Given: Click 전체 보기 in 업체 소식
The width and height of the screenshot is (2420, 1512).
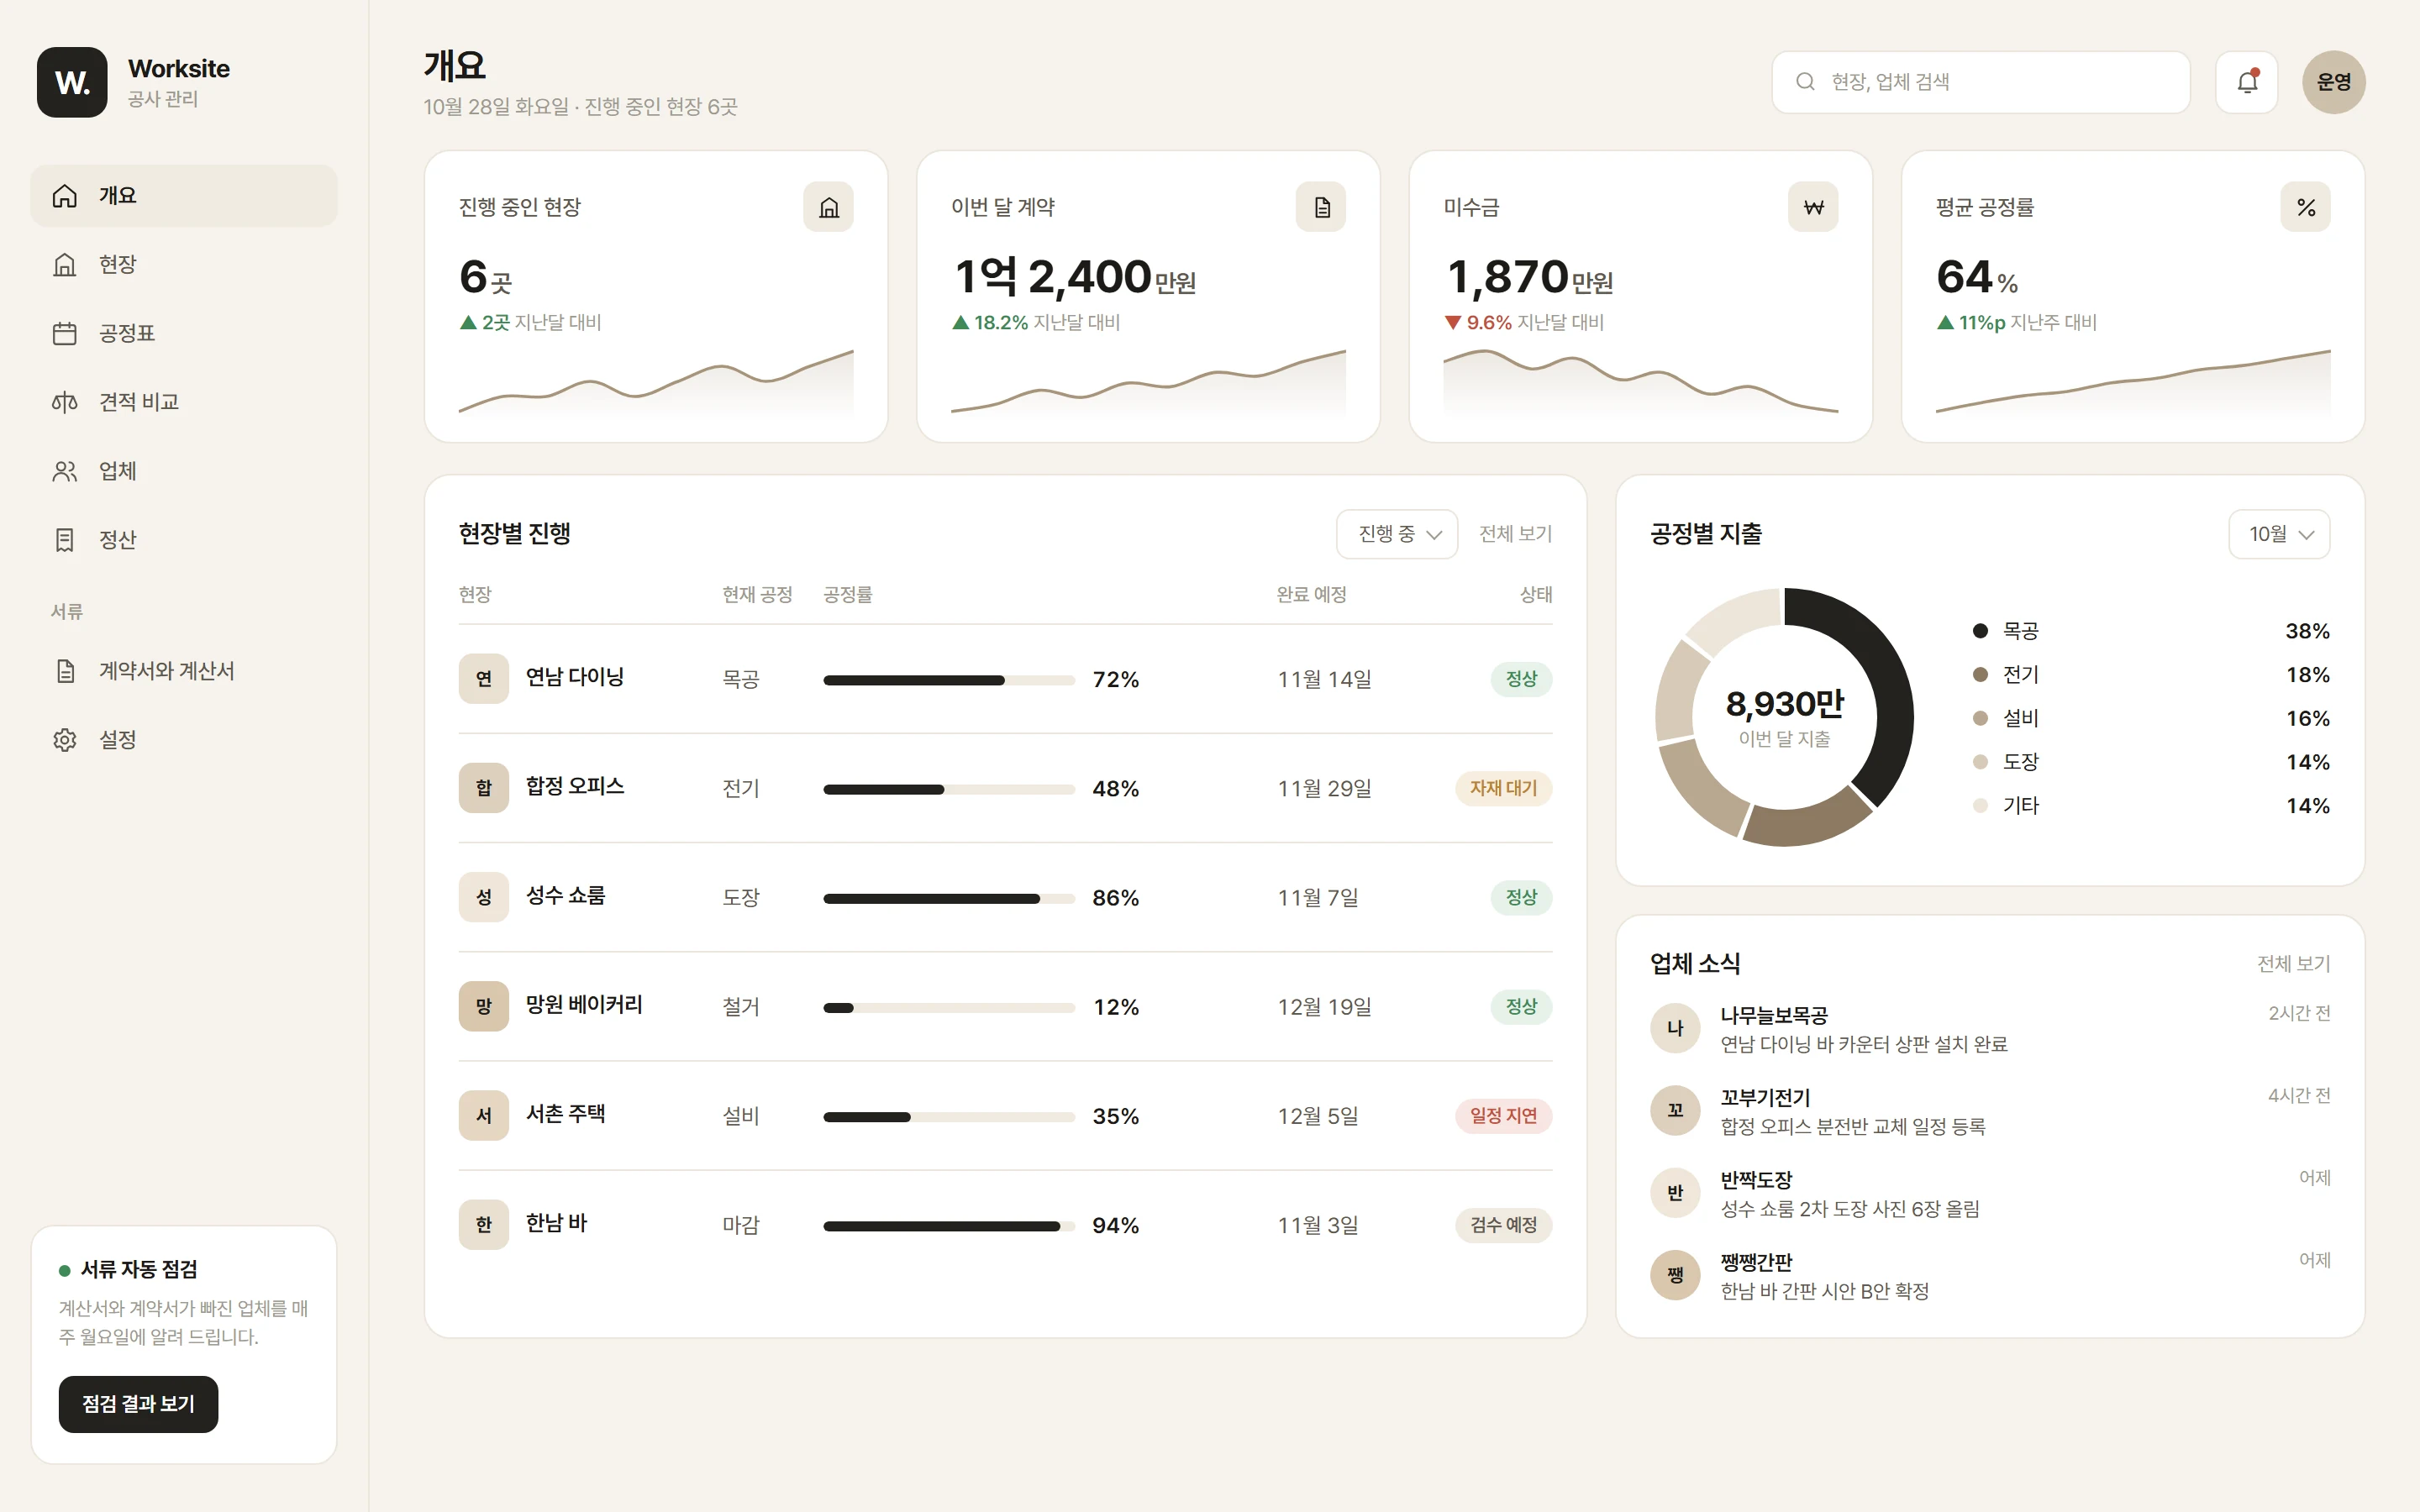Looking at the screenshot, I should click(2293, 964).
